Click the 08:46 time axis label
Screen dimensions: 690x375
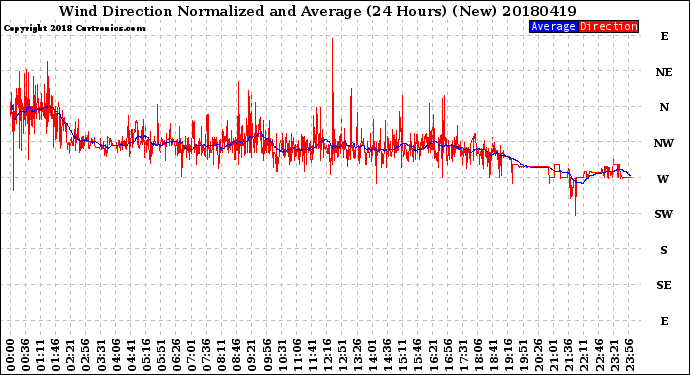point(237,355)
